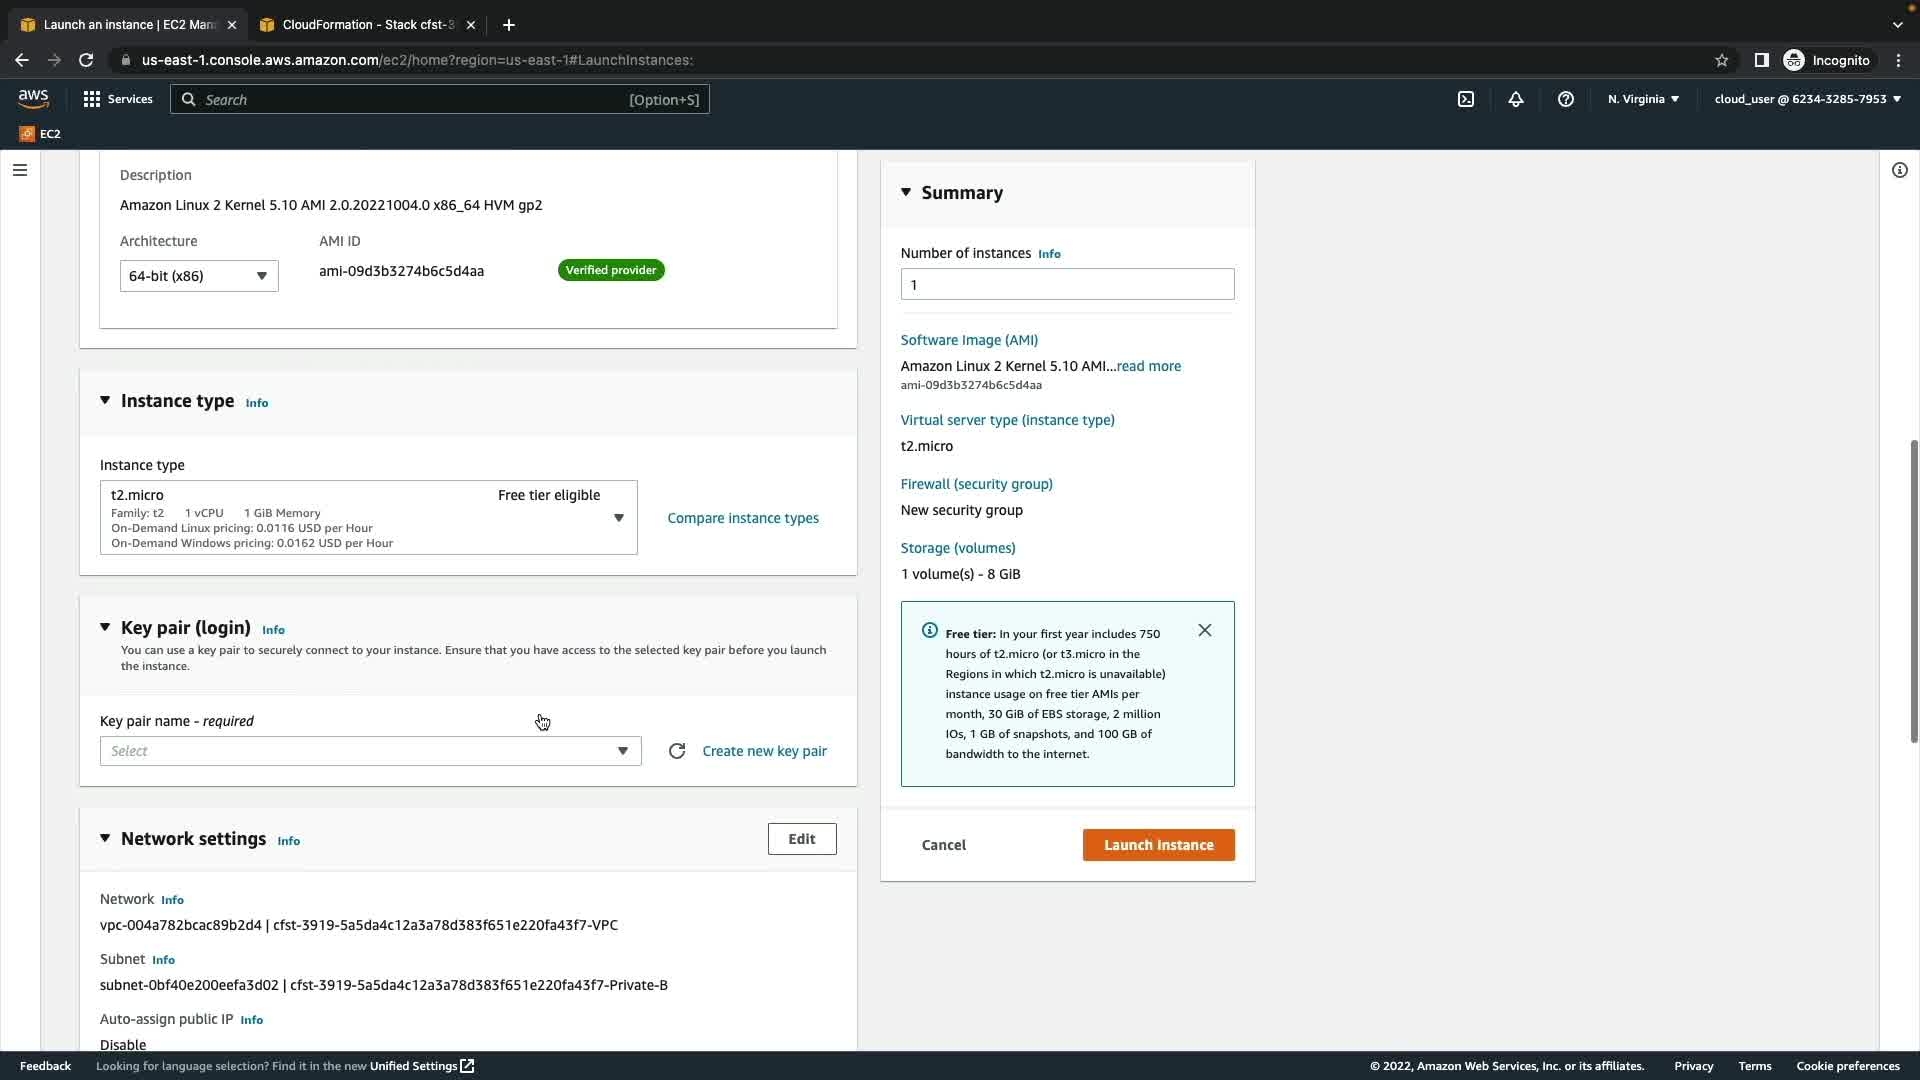
Task: Dismiss the Free tier info box
Action: (1205, 630)
